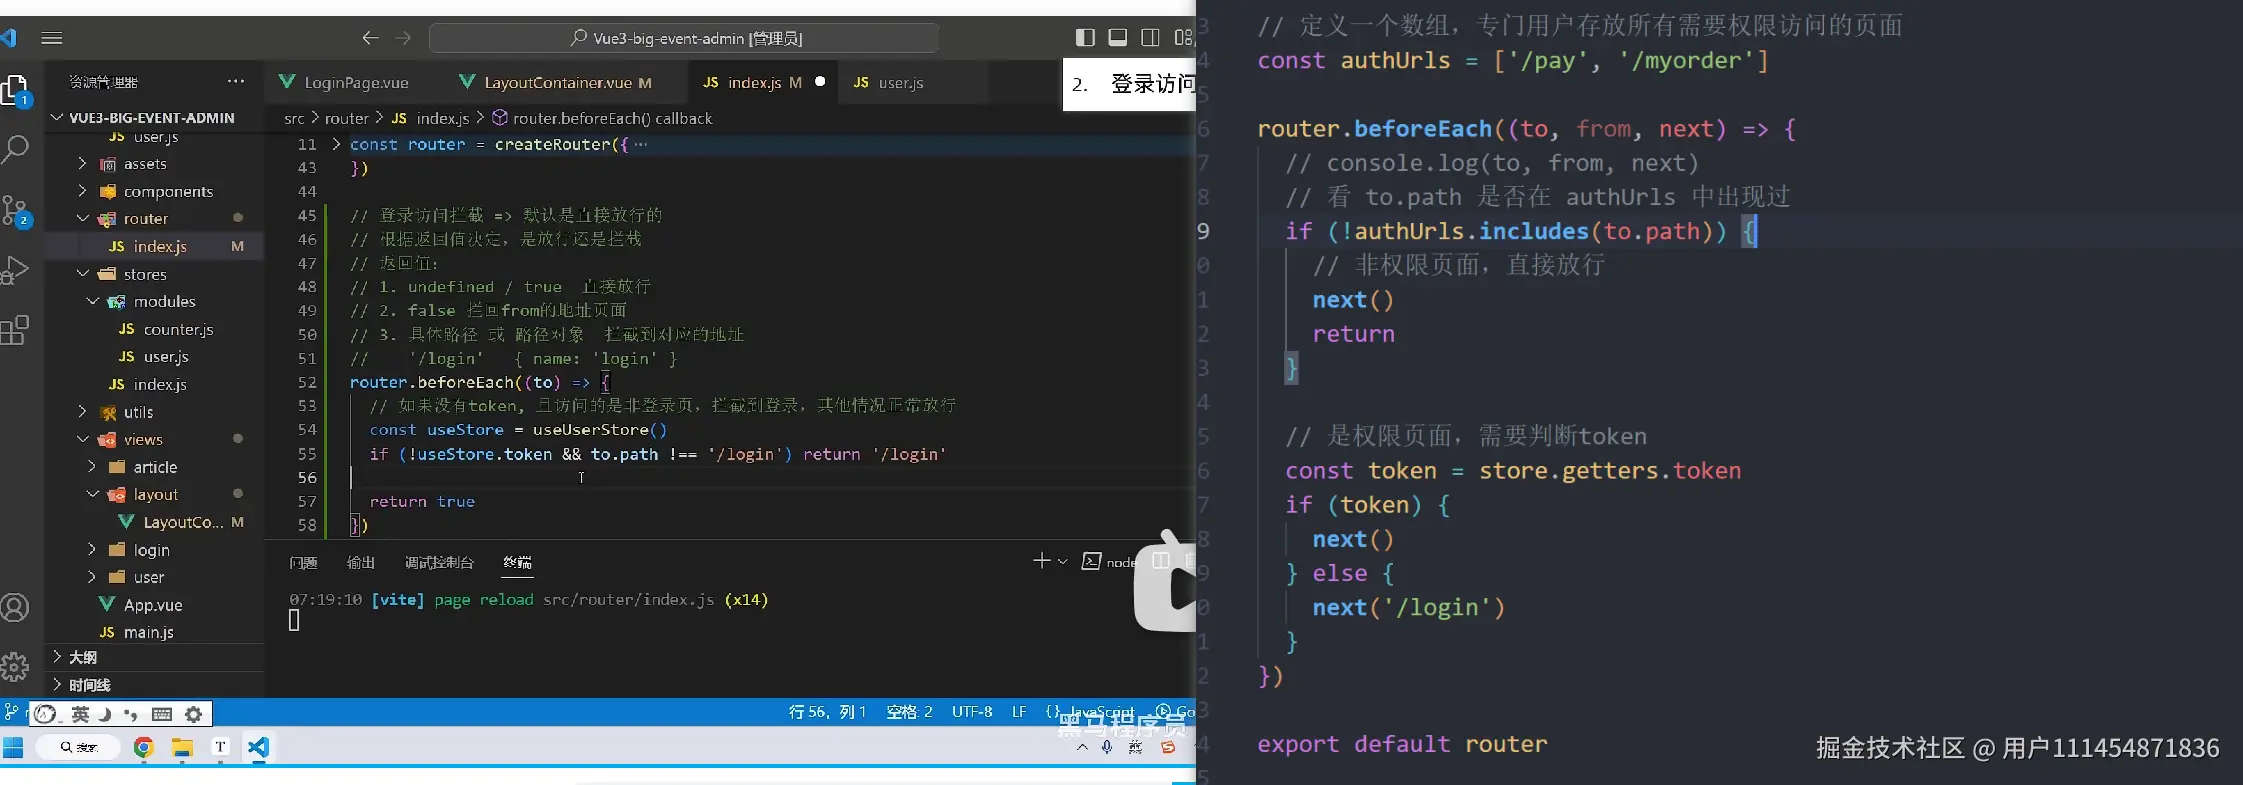
Task: Click 'router.beforeEach() callback' breadcrumb
Action: tap(602, 118)
